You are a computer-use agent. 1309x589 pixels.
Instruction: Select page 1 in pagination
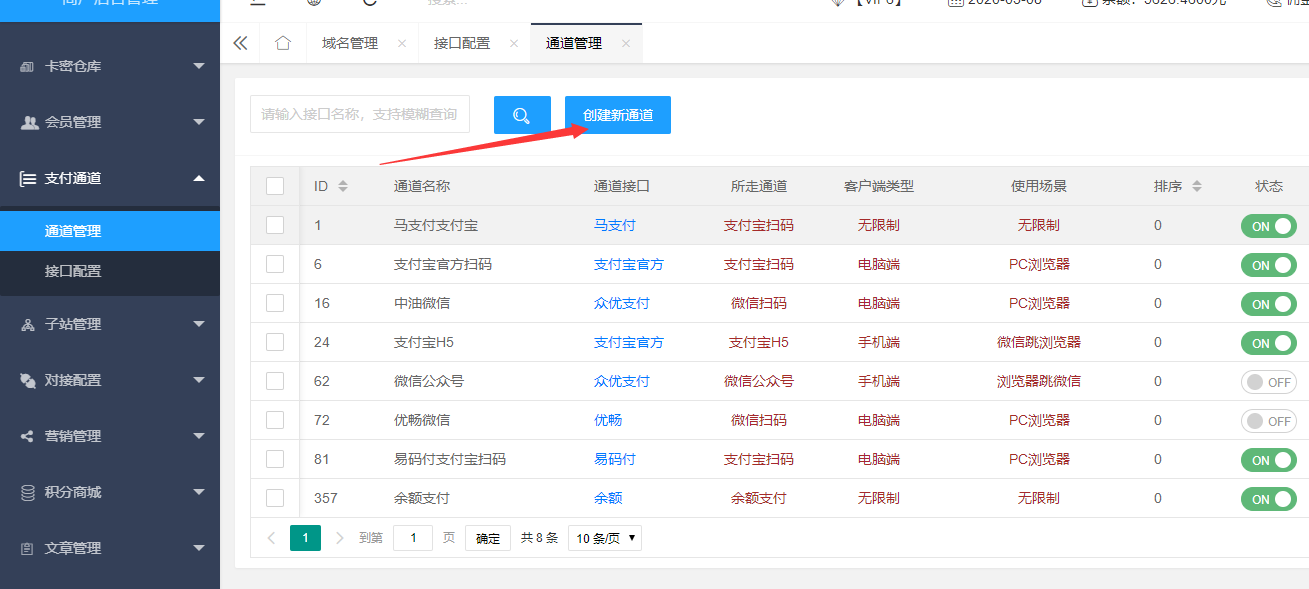click(x=305, y=538)
